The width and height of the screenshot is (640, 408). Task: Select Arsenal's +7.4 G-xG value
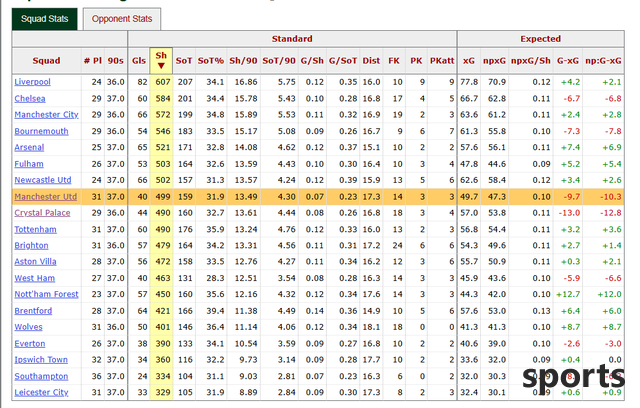click(x=571, y=147)
